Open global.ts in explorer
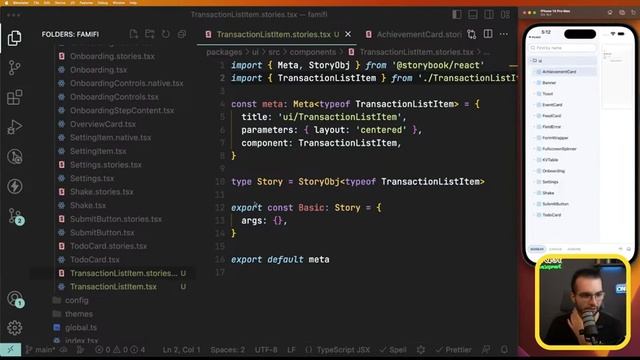The height and width of the screenshot is (360, 640). pos(81,328)
